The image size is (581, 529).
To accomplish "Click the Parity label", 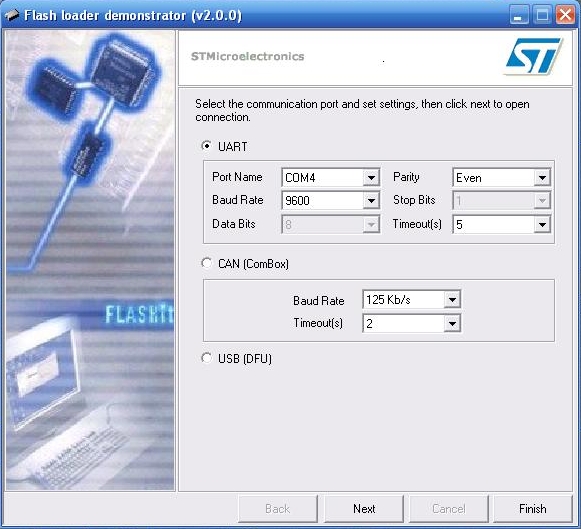I will pos(406,177).
